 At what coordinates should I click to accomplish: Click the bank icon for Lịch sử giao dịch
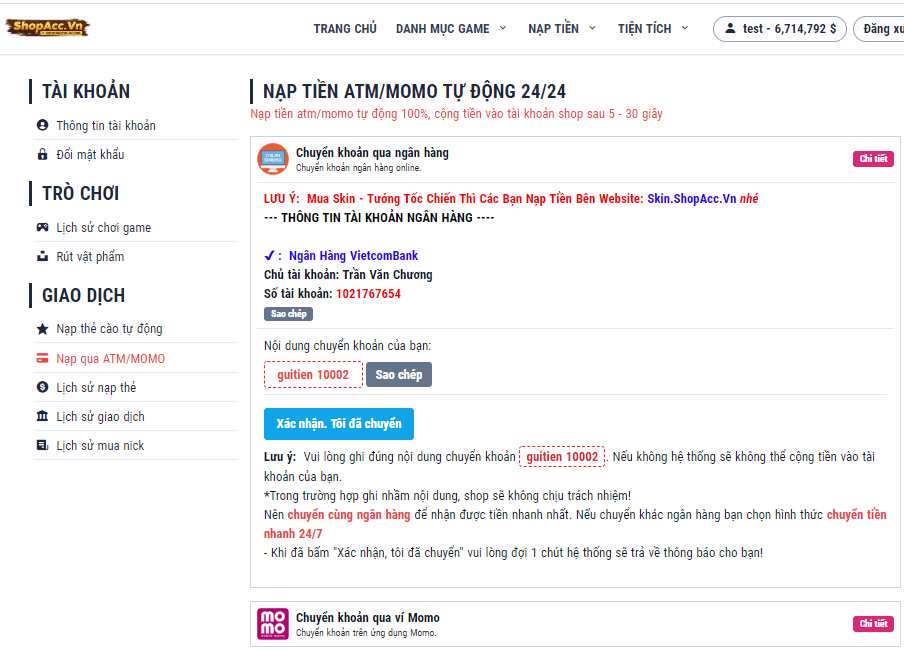42,416
